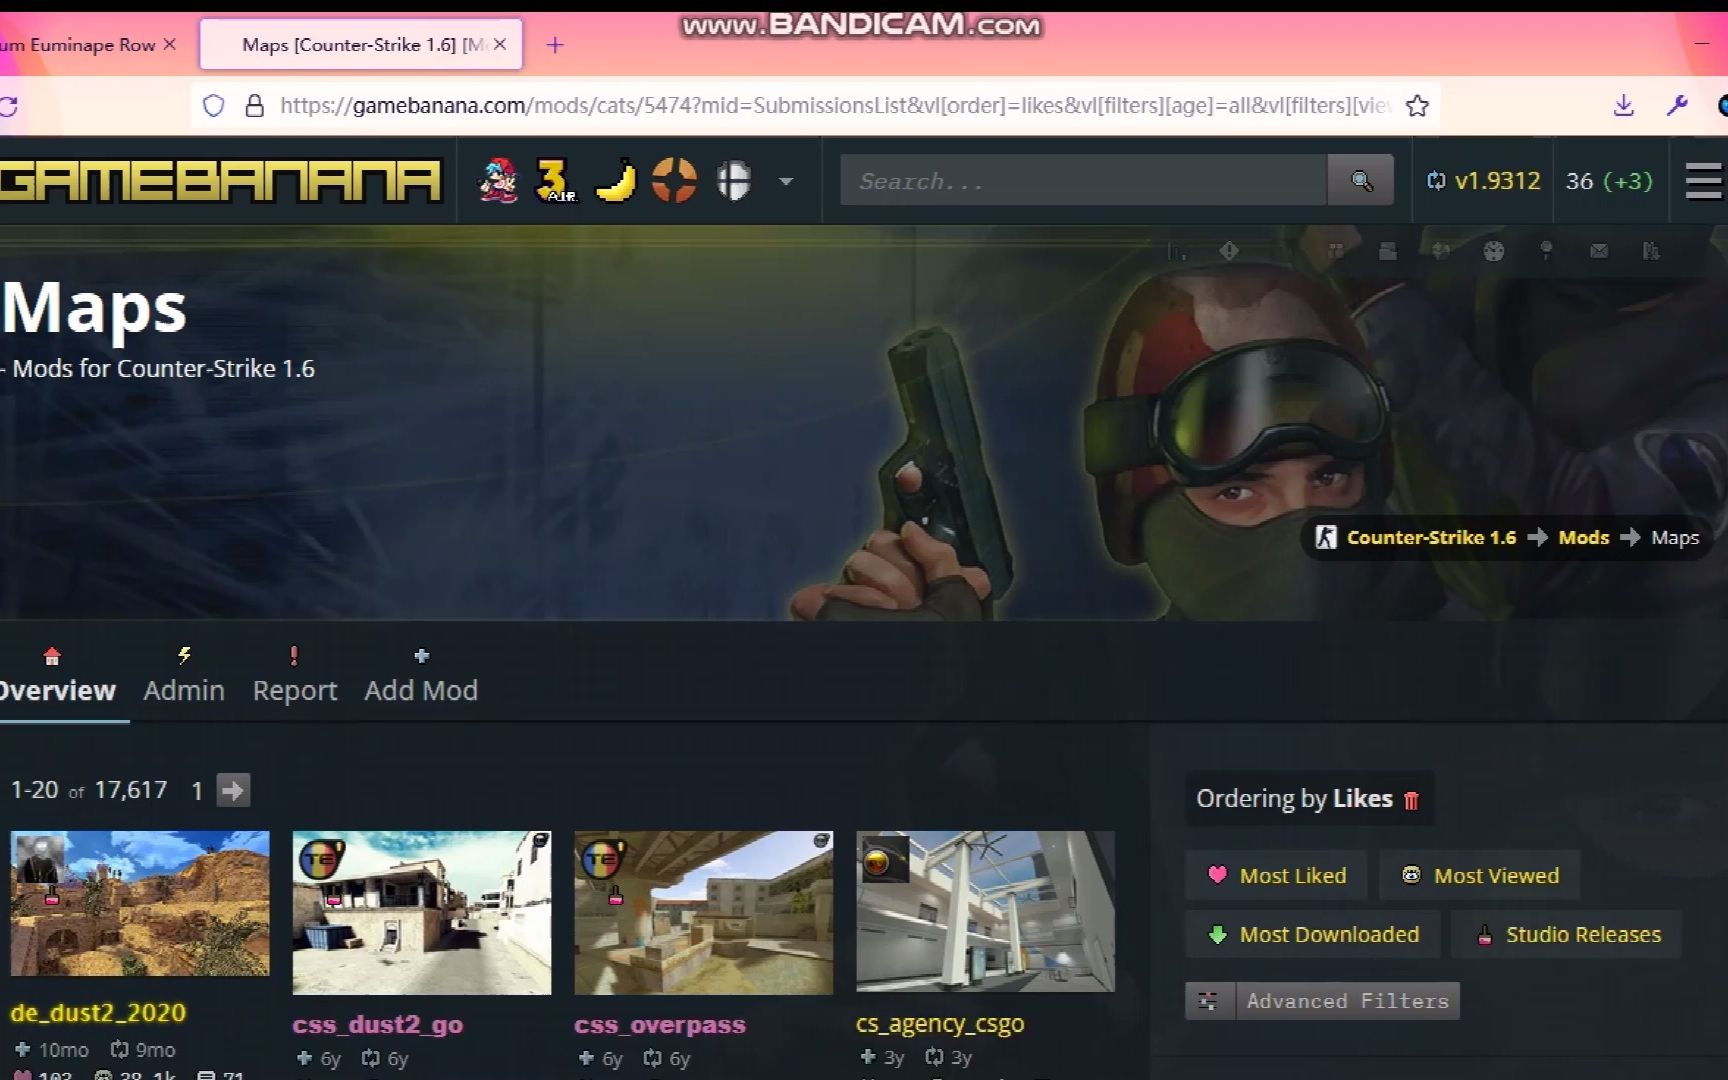Image resolution: width=1728 pixels, height=1080 pixels.
Task: Close the Maps Counter-Strike browser tab
Action: pos(500,44)
